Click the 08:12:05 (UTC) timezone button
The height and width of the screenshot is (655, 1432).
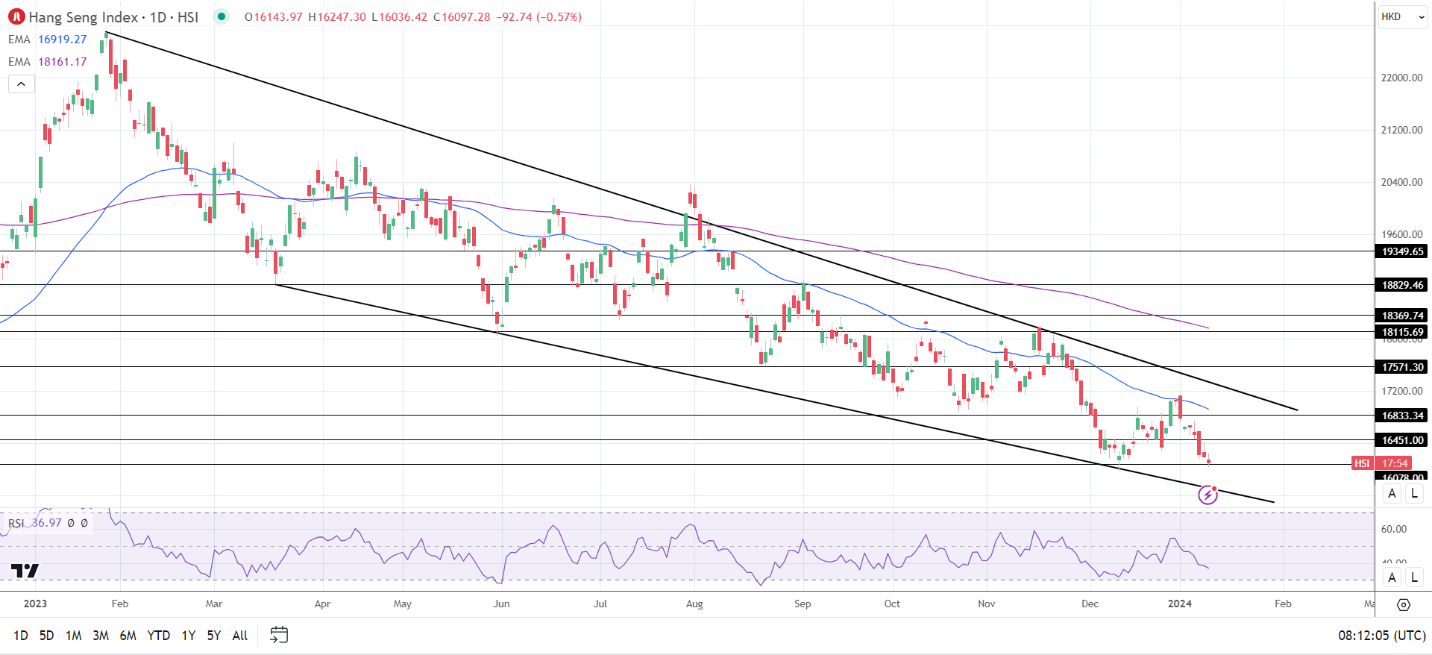pos(1381,635)
